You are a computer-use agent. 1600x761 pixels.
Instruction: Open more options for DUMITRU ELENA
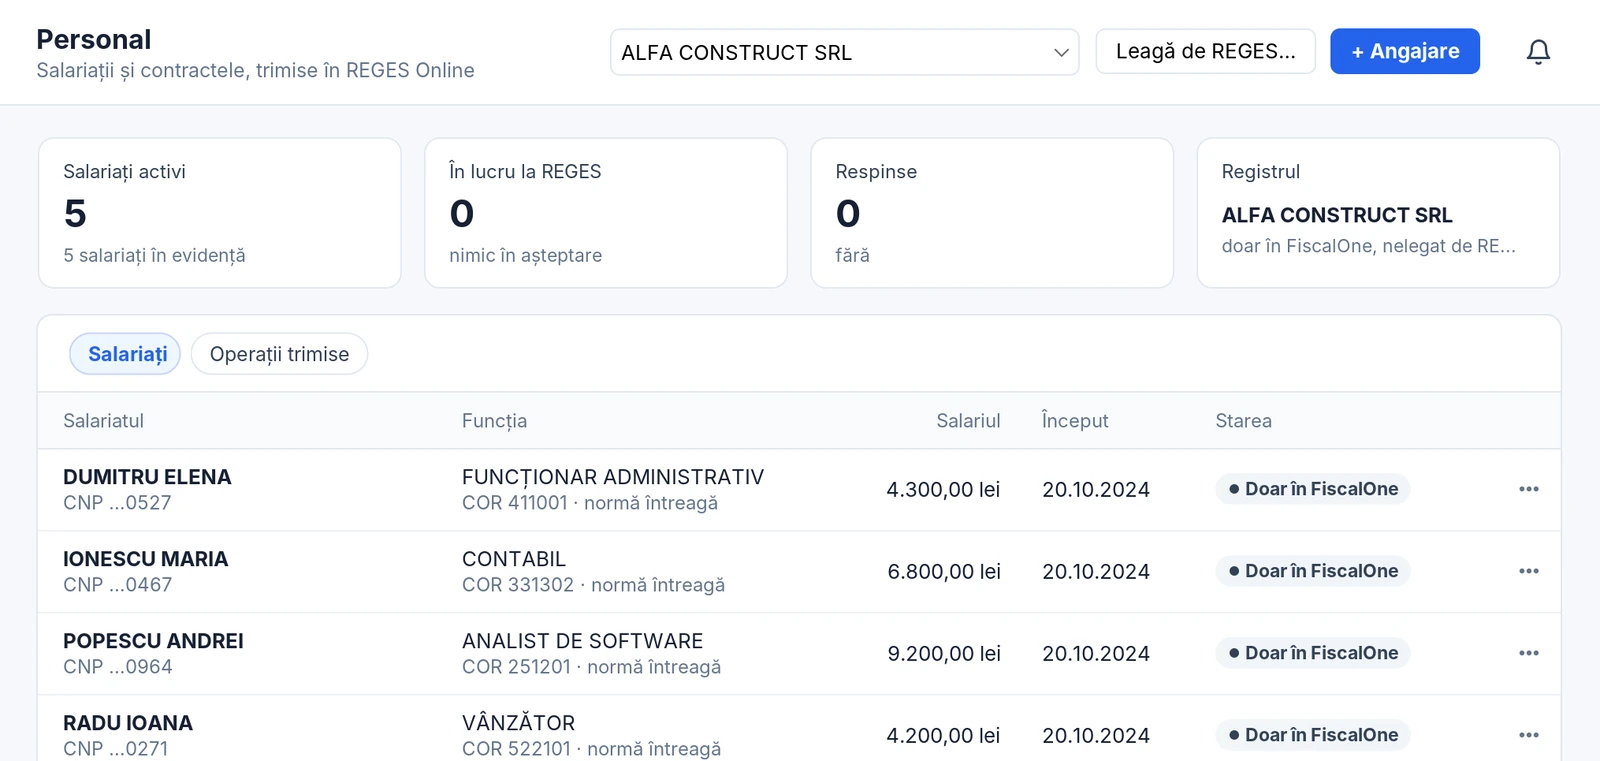(x=1528, y=489)
